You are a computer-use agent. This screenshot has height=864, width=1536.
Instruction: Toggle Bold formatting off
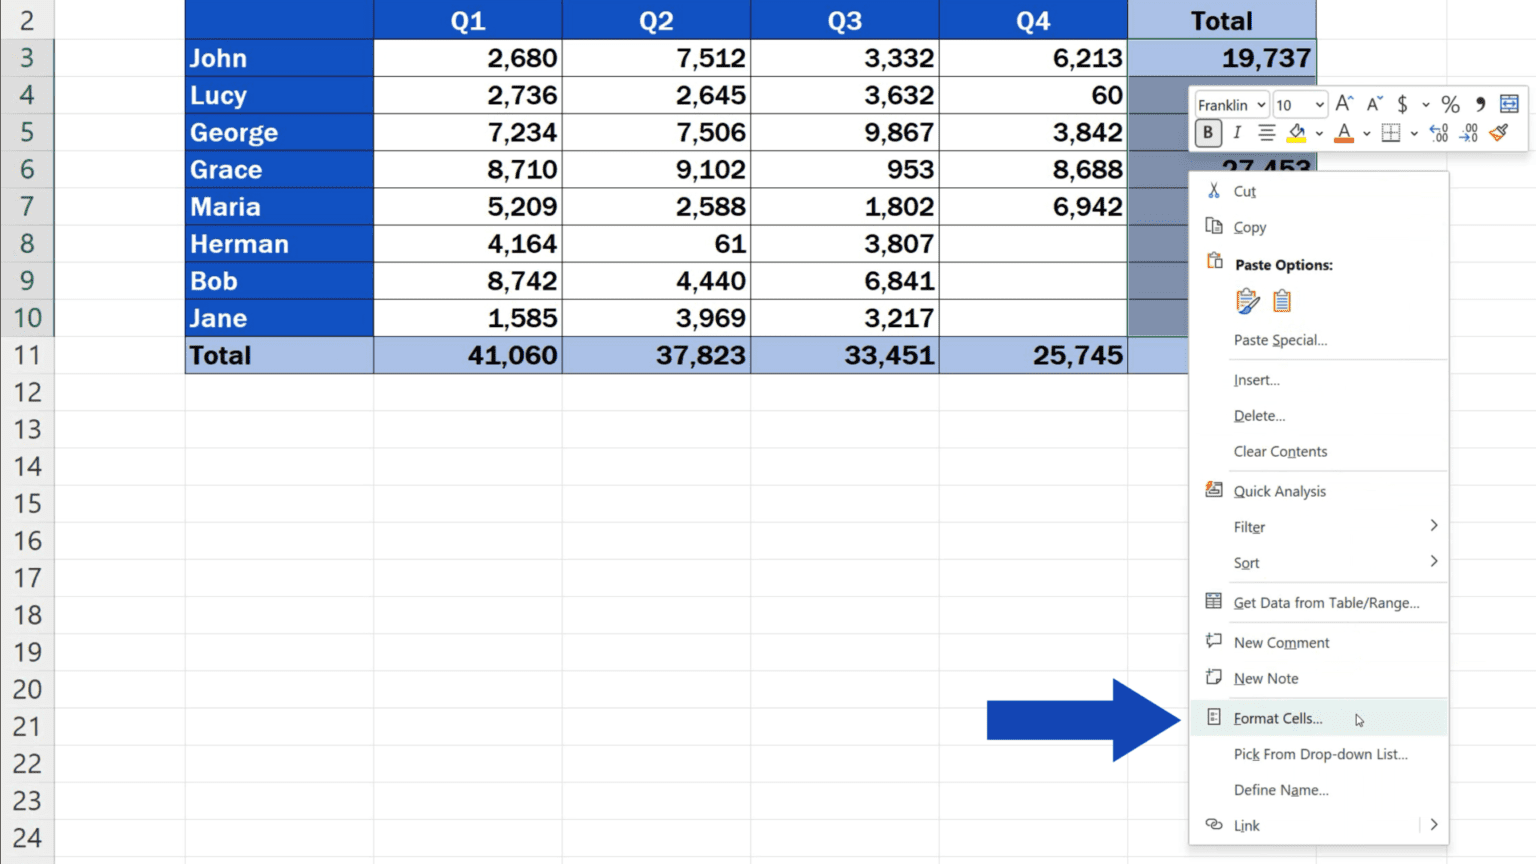(x=1209, y=132)
